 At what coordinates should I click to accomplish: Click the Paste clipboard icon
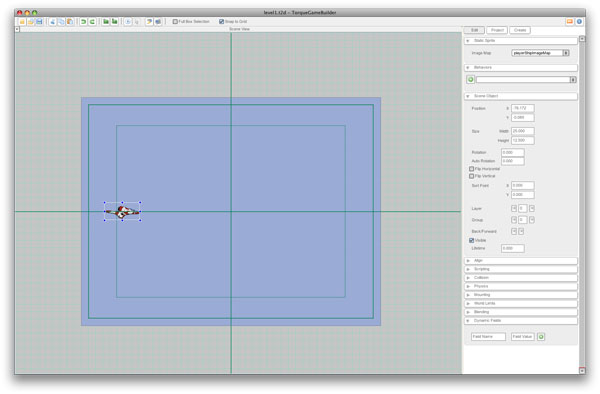tap(70, 21)
